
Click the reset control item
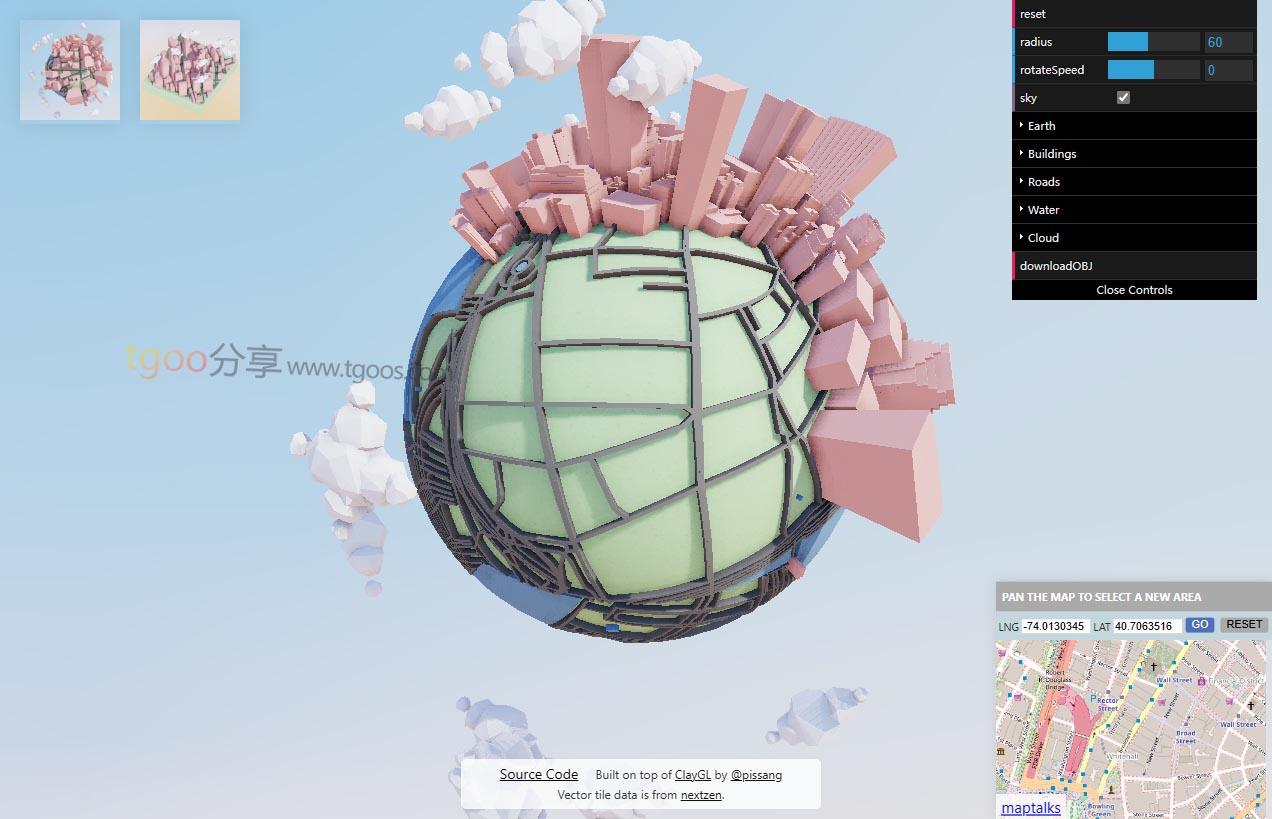click(x=1033, y=14)
